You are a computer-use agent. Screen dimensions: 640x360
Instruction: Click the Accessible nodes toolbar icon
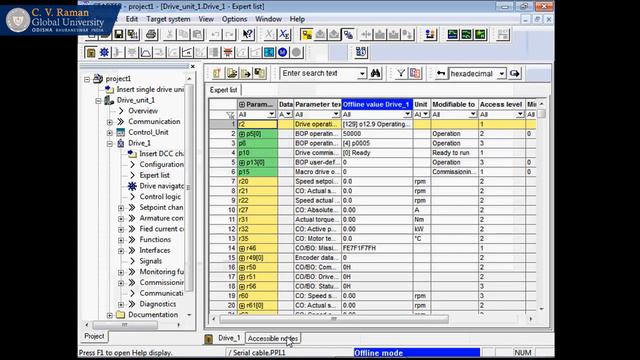coord(430,34)
